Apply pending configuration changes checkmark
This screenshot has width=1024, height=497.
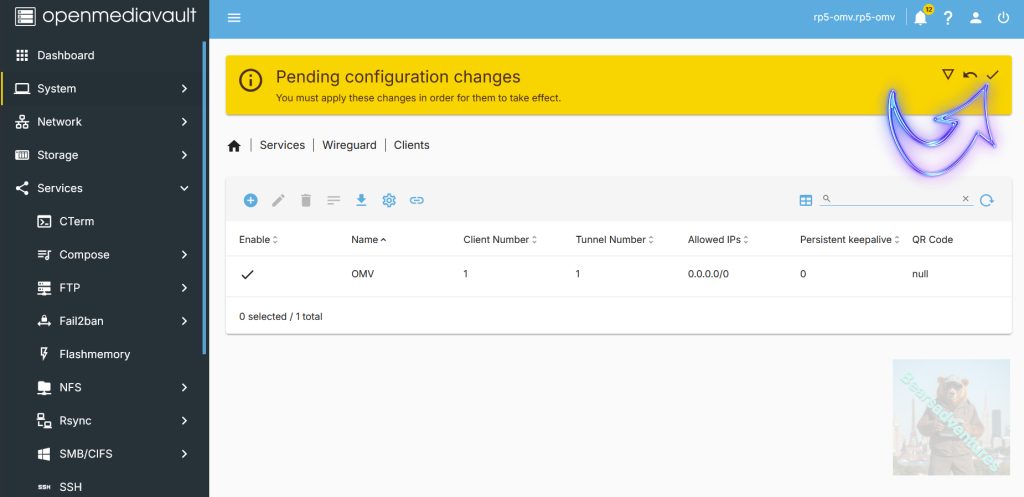coord(992,75)
